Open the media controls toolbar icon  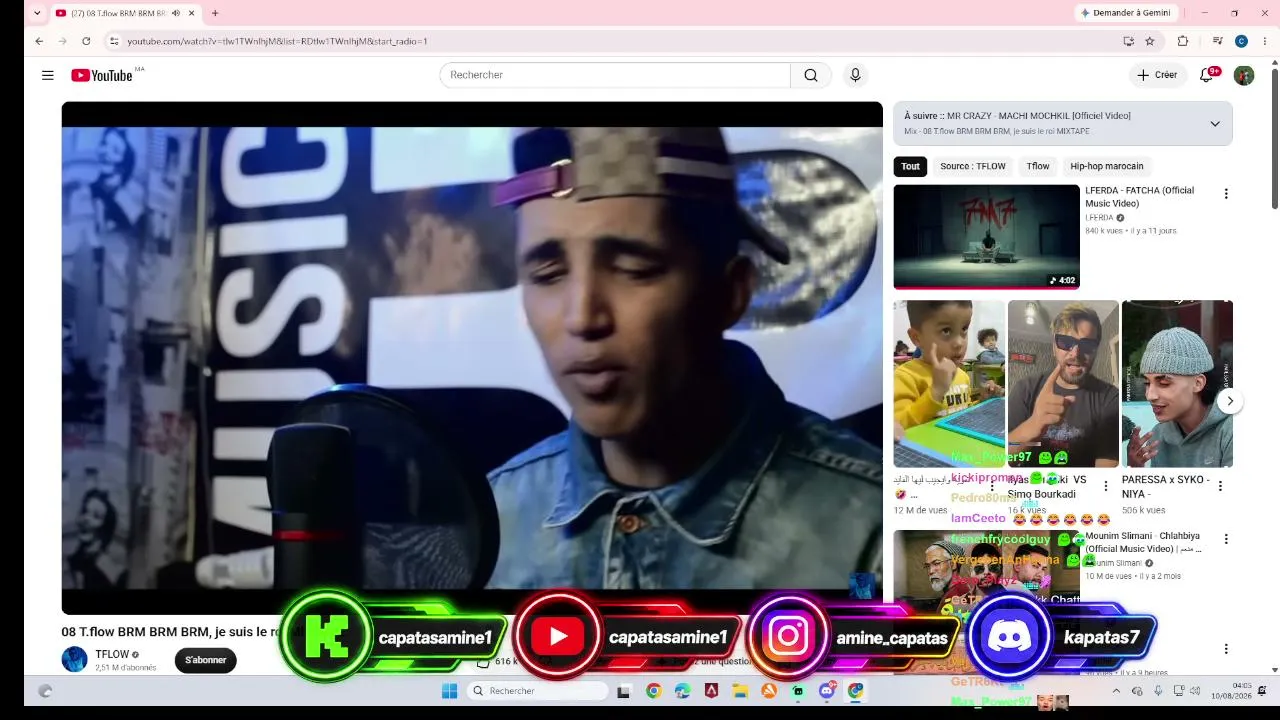tap(1217, 41)
